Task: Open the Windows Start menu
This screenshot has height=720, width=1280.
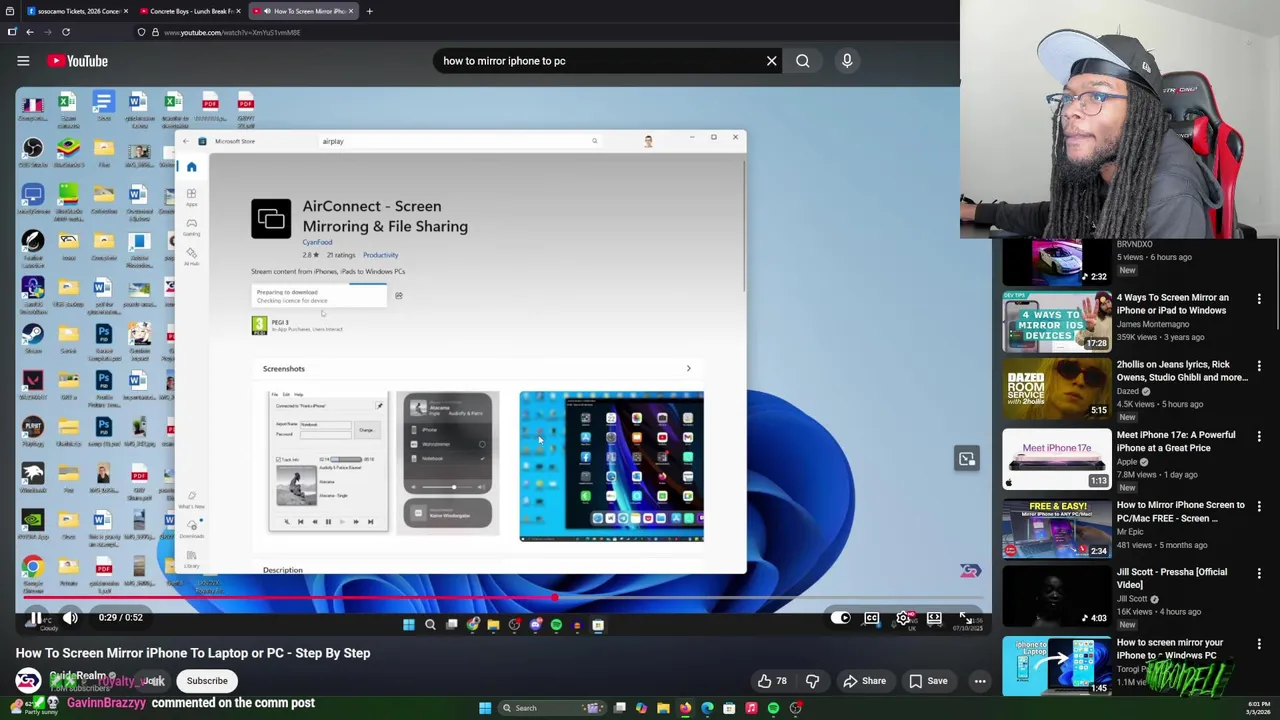Action: coord(485,708)
